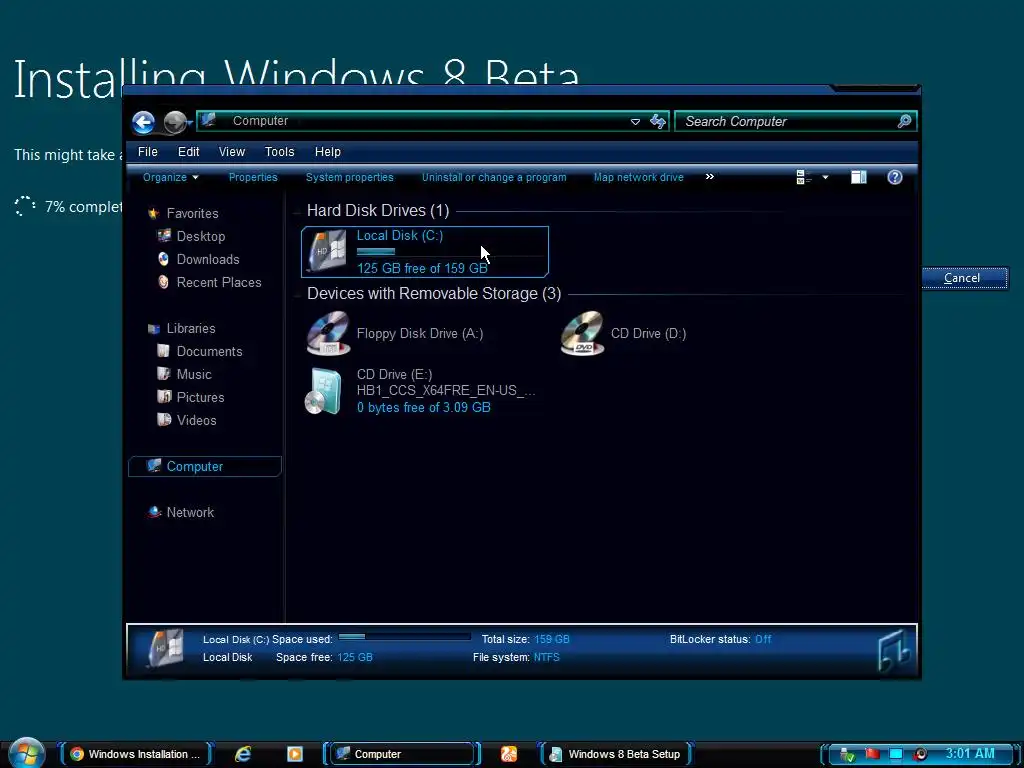
Task: Open Downloads in the Favorites list
Action: click(208, 259)
